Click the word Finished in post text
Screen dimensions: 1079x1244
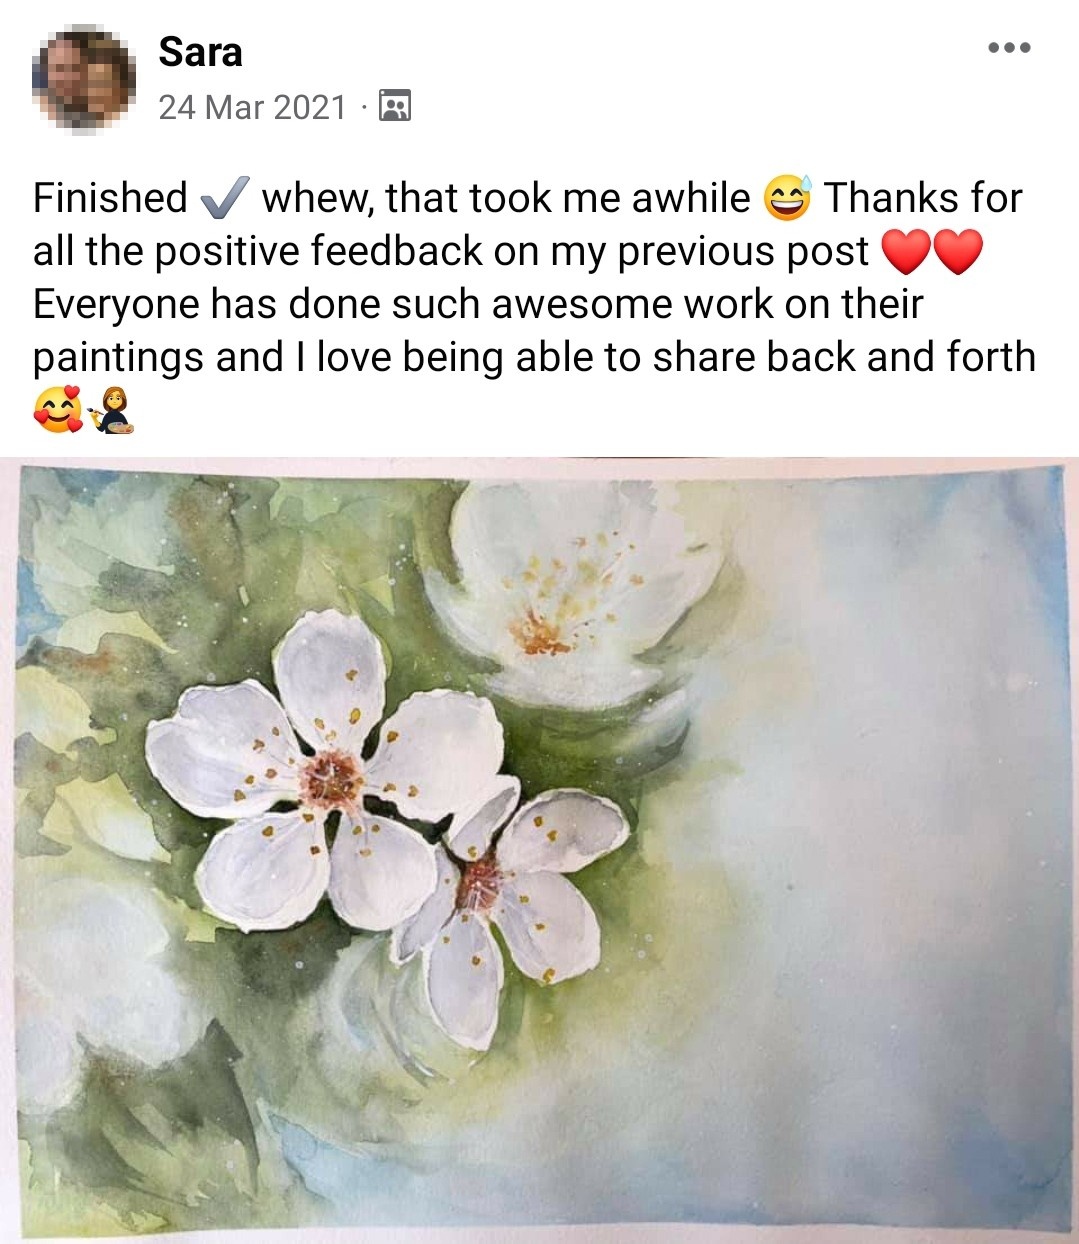coord(110,197)
